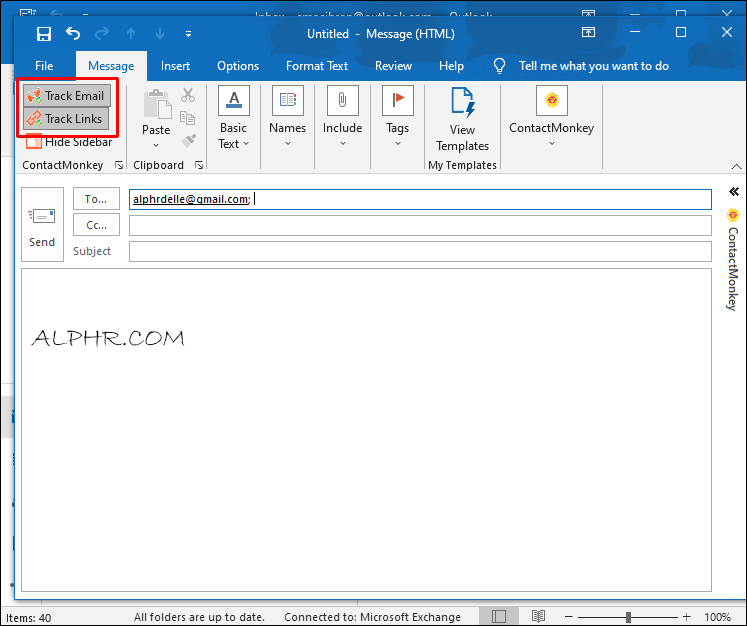747x626 pixels.
Task: Click the Previous Item up arrow
Action: [x=131, y=33]
